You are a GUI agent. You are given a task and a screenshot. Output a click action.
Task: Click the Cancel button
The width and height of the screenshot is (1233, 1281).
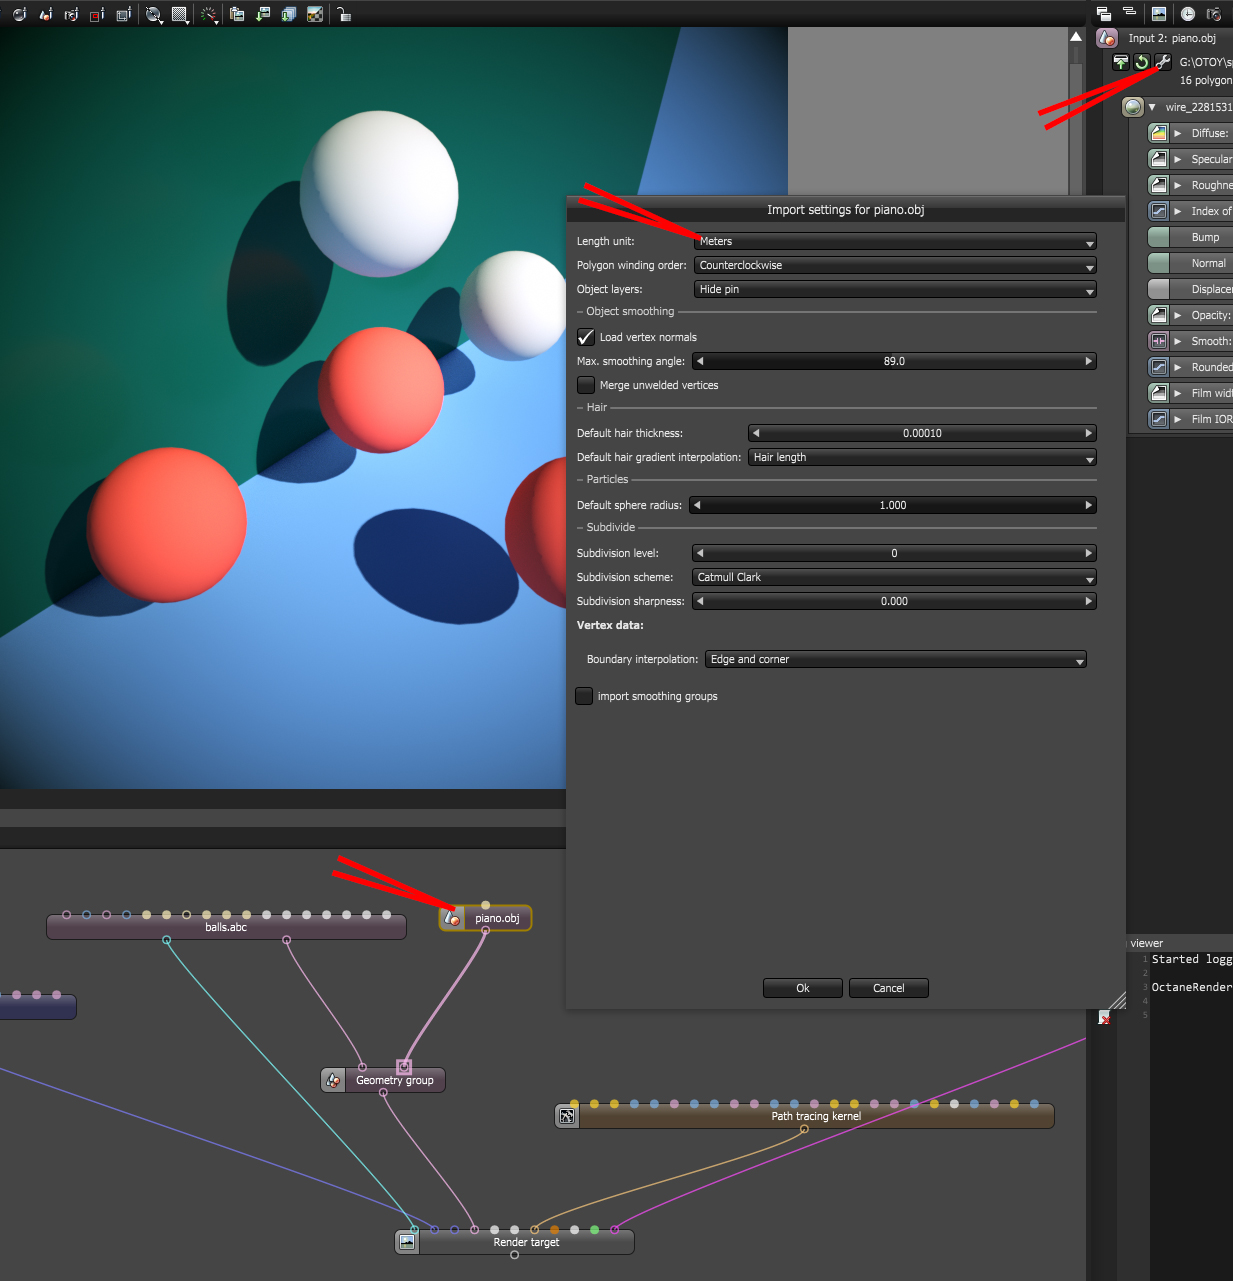click(x=889, y=988)
